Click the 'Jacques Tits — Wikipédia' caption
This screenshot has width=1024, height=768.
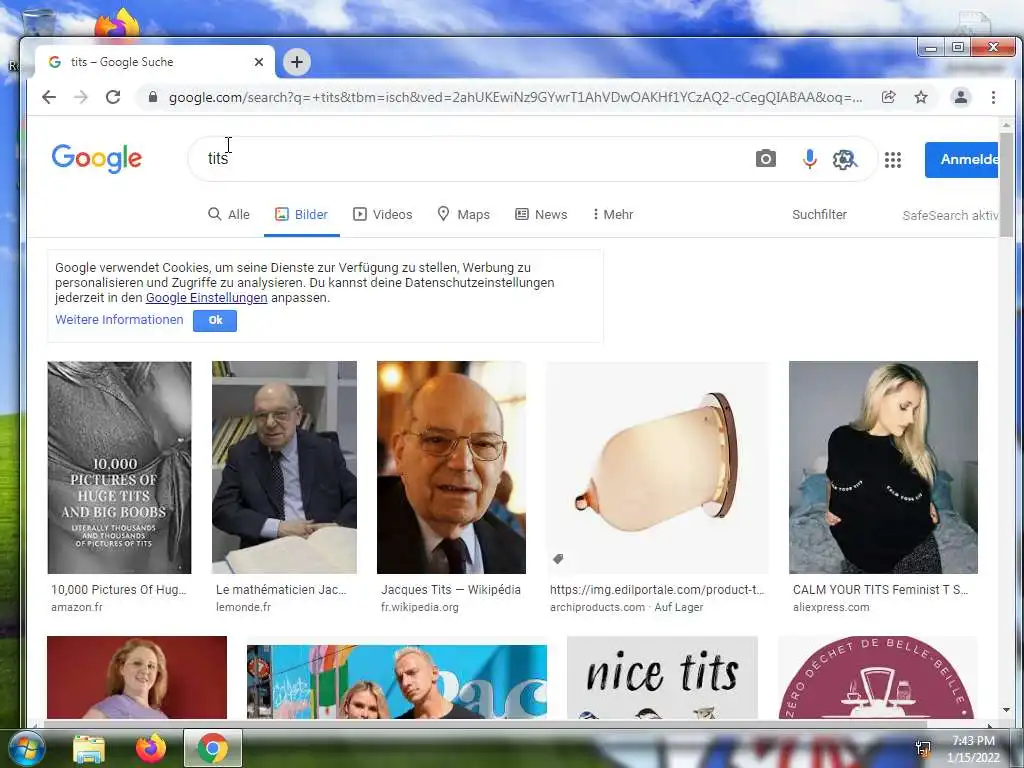point(451,590)
